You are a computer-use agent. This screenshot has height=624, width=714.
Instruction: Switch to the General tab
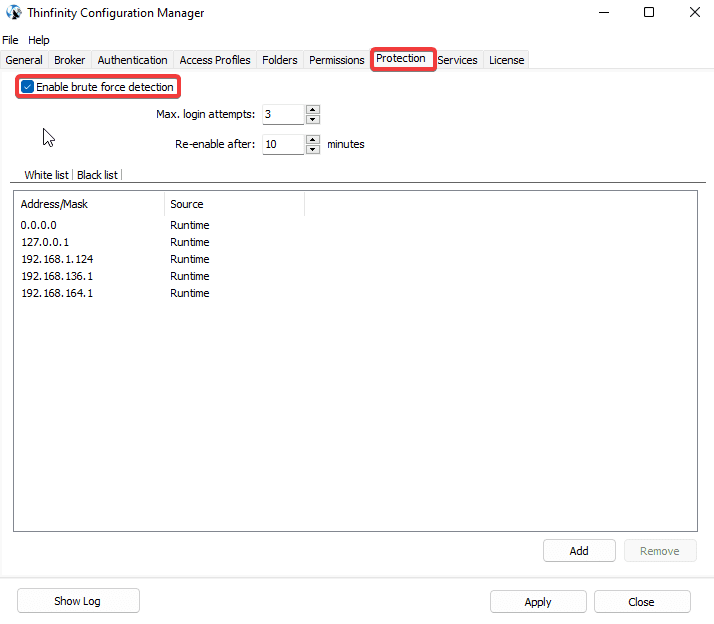[24, 60]
